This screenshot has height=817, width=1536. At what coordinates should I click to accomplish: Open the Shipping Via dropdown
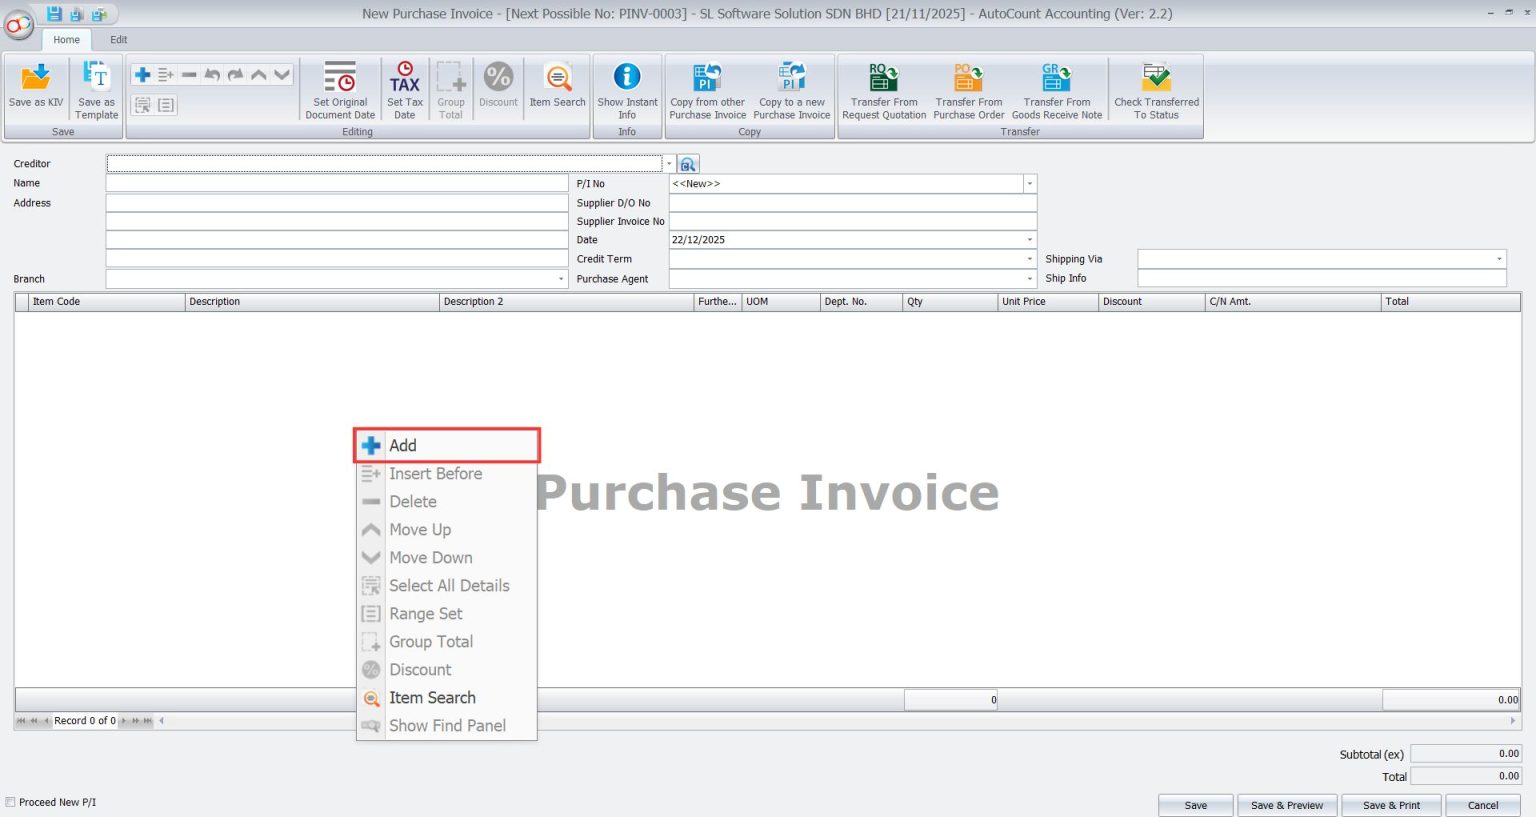pos(1498,259)
